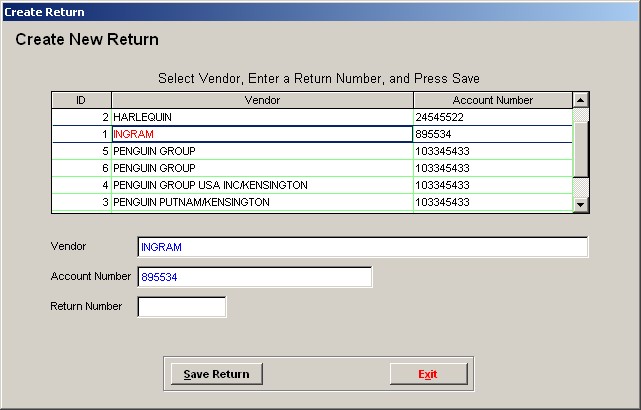The image size is (641, 410).
Task: Select PENGUIN GROUP USA INC/KENSINGTON vendor
Action: click(x=262, y=185)
